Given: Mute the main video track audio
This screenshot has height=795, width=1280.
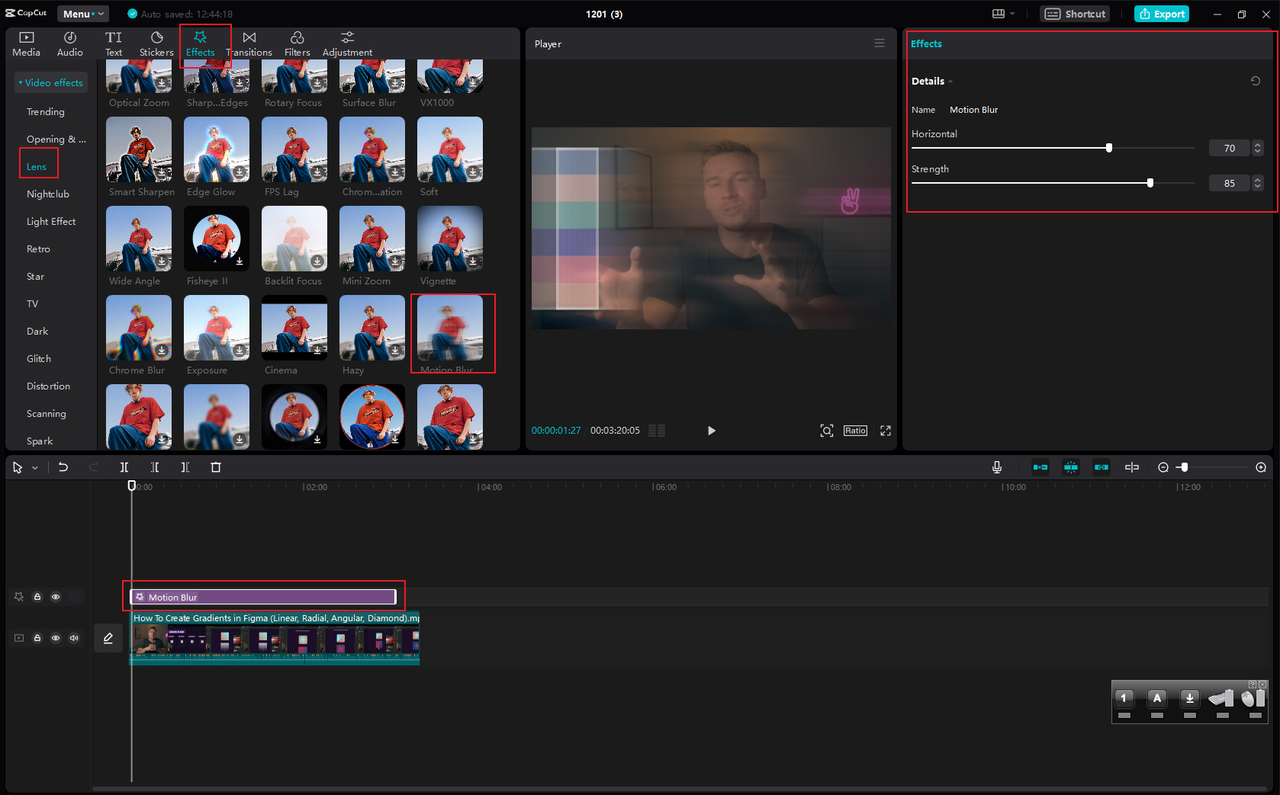Looking at the screenshot, I should coord(74,638).
